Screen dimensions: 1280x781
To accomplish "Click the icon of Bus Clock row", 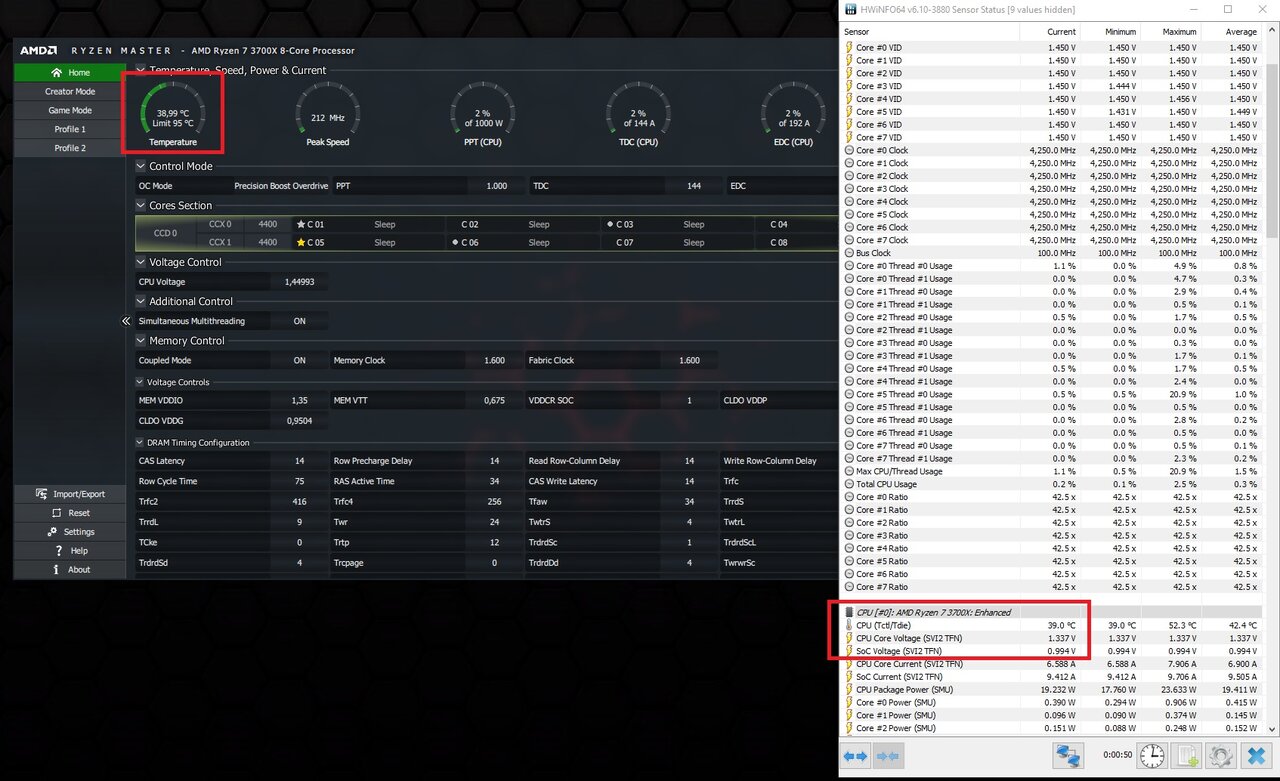I will [x=849, y=253].
